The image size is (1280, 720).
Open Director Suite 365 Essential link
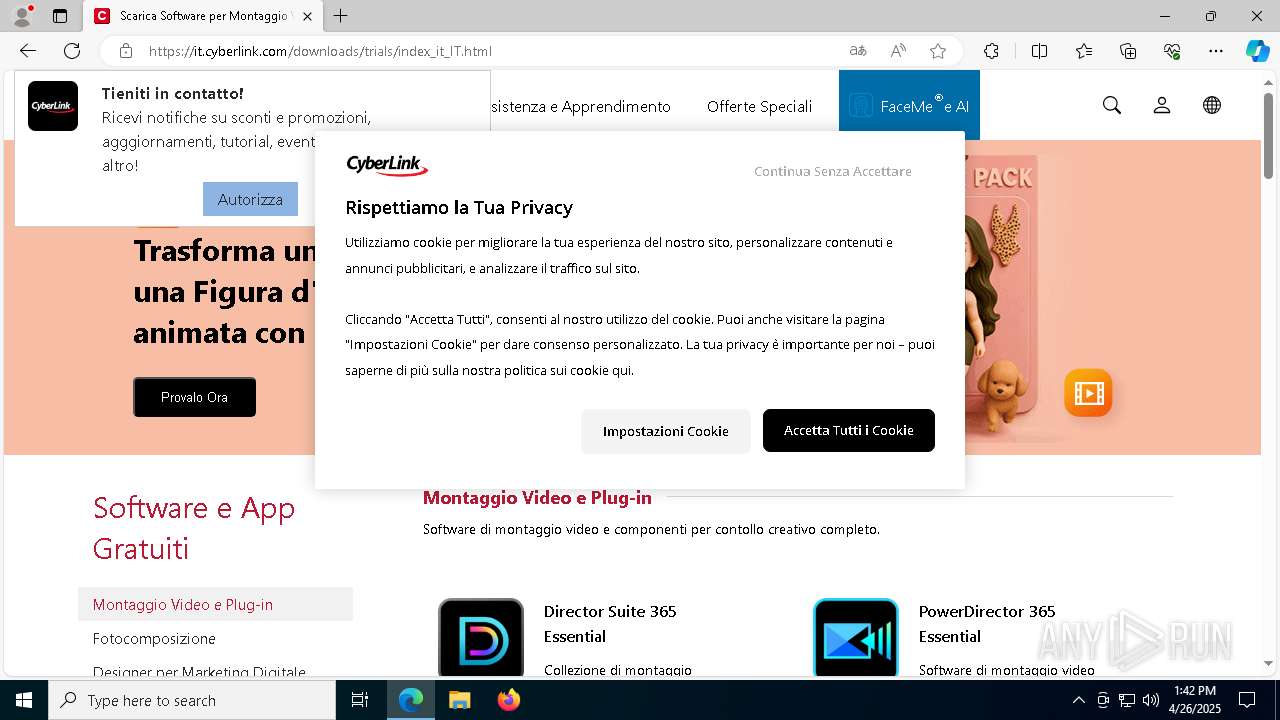[610, 623]
